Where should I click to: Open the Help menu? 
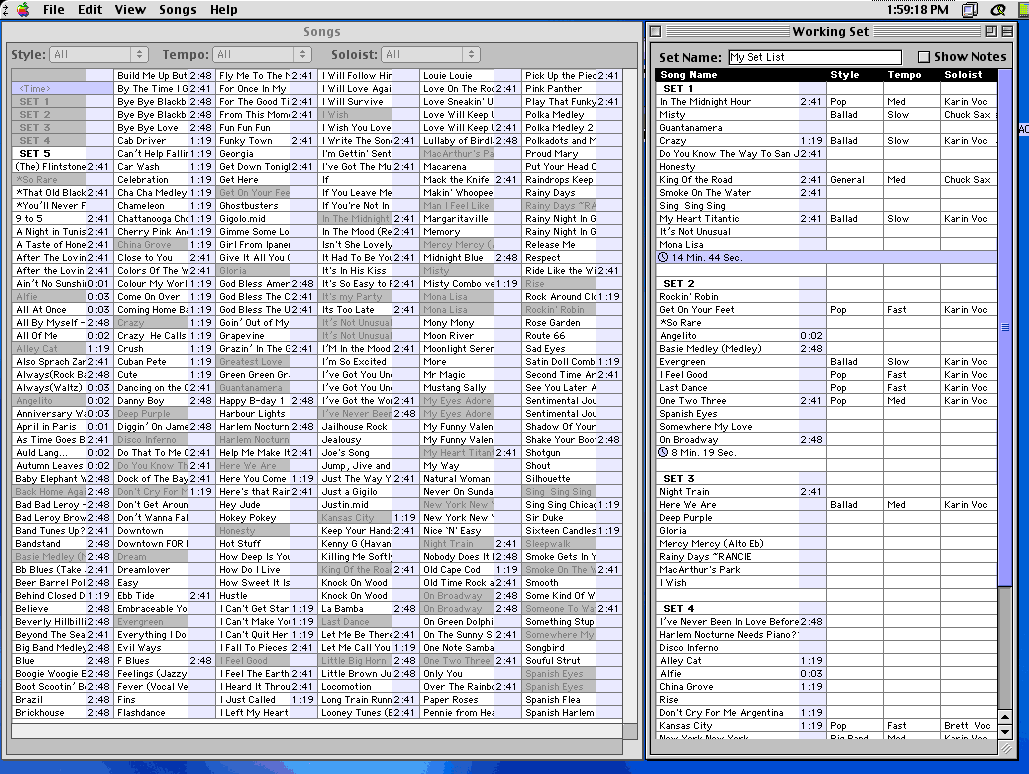(x=223, y=10)
